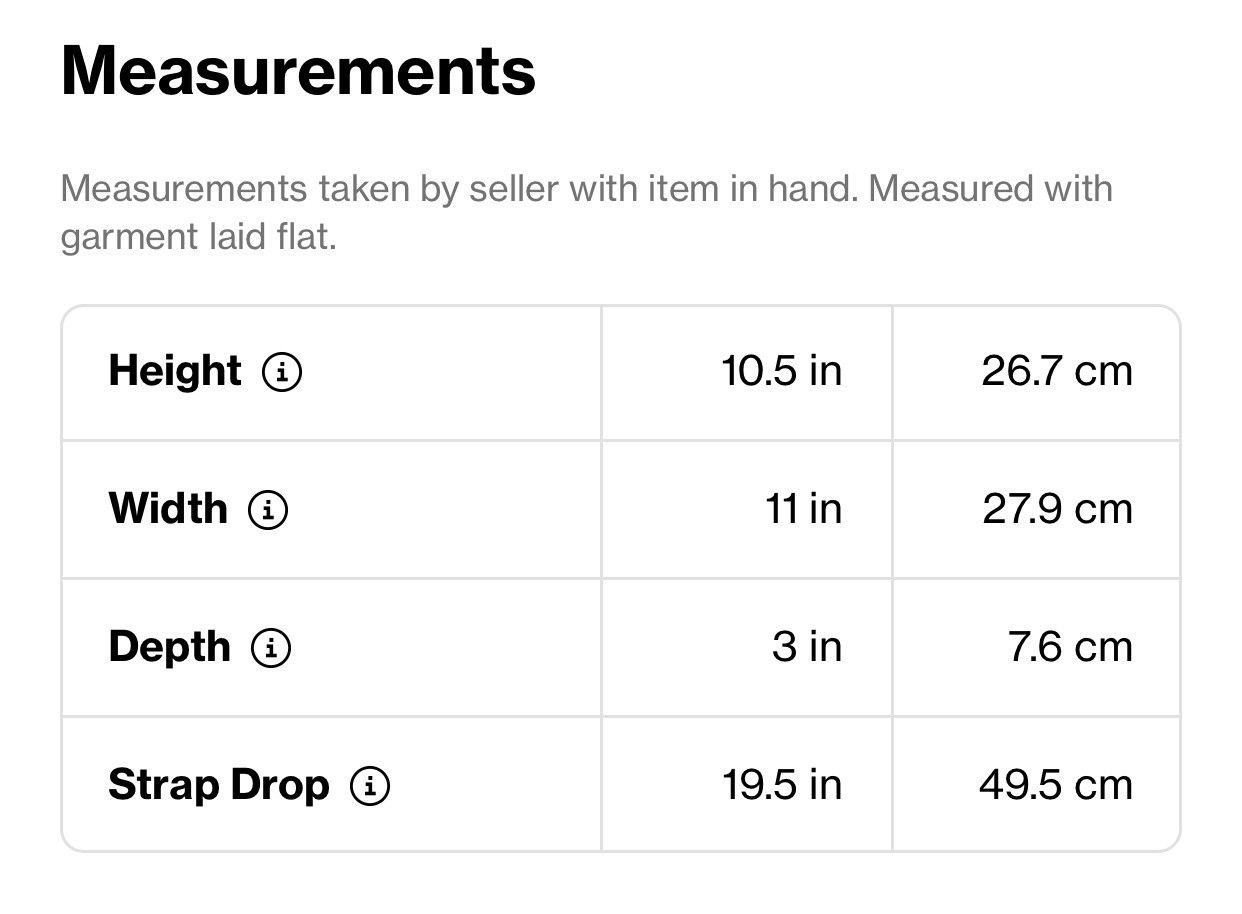Image resolution: width=1242 pixels, height=914 pixels.
Task: Click the 3 in depth value
Action: (x=807, y=647)
